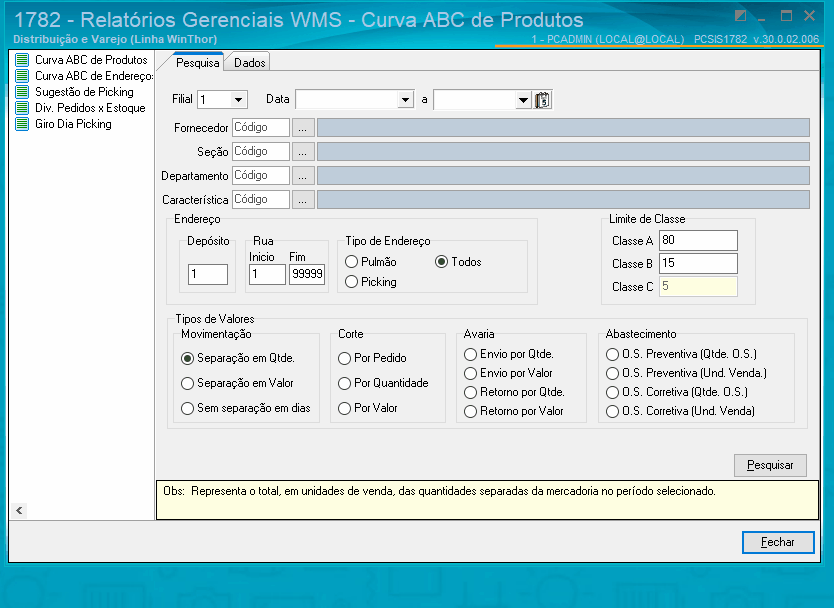Click the Pesquisar button
Viewport: 834px width, 608px height.
click(x=770, y=465)
